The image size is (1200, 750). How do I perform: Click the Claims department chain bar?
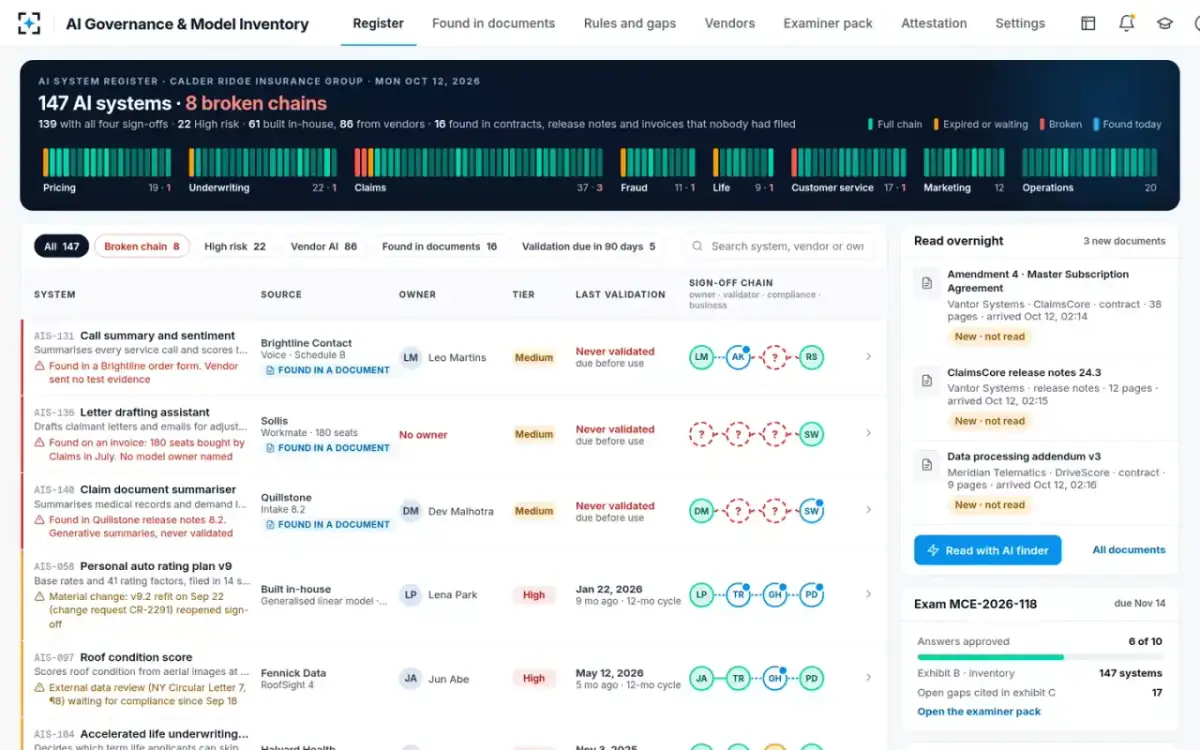pos(479,163)
